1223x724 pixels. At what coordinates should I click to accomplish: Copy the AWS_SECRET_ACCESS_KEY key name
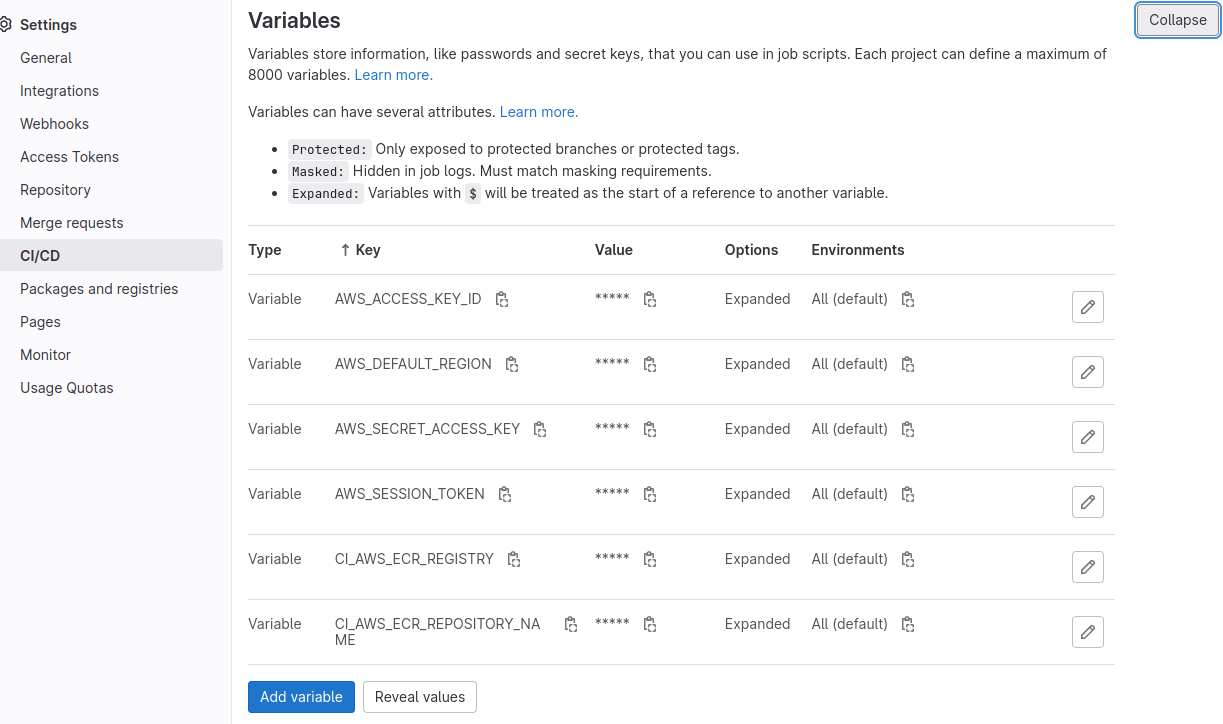[x=540, y=429]
